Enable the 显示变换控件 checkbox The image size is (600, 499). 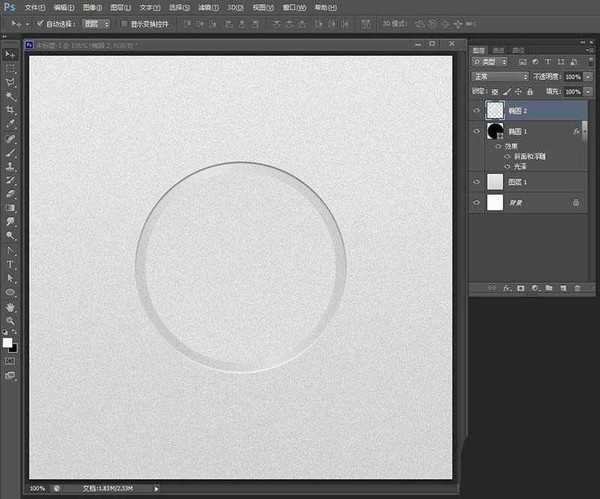pos(123,22)
